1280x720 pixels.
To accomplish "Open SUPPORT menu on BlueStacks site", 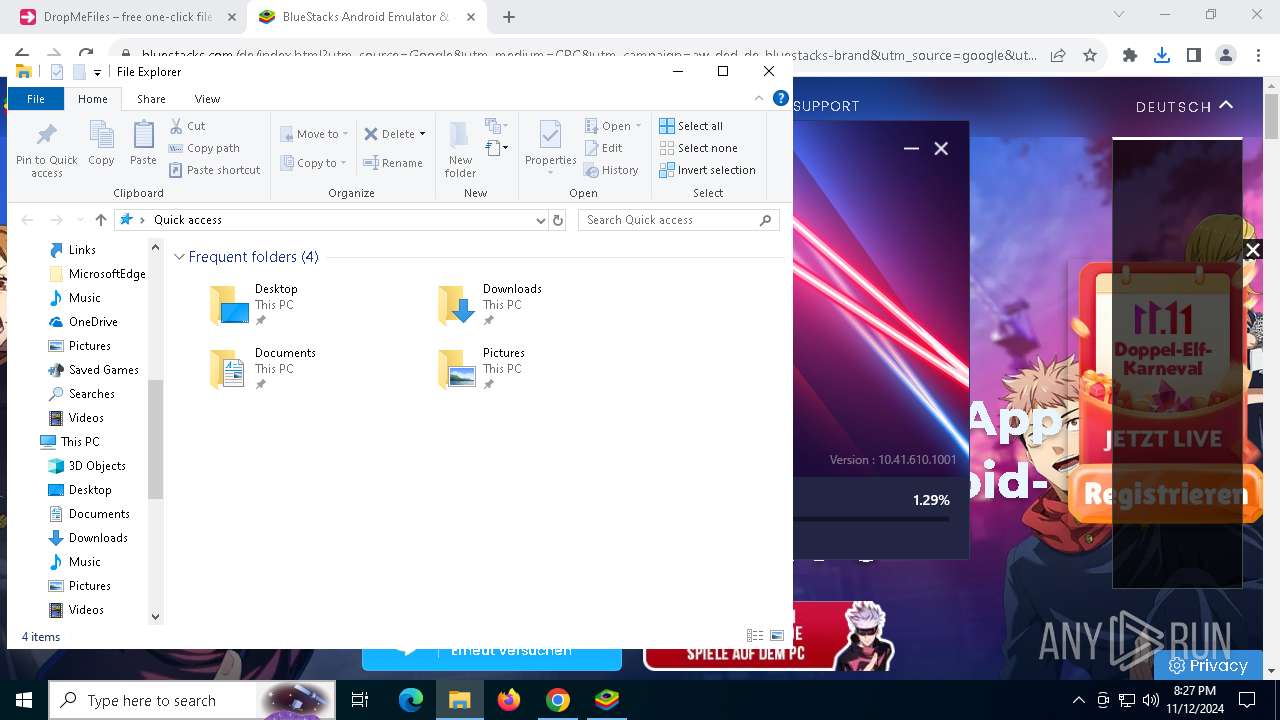I will coord(826,106).
